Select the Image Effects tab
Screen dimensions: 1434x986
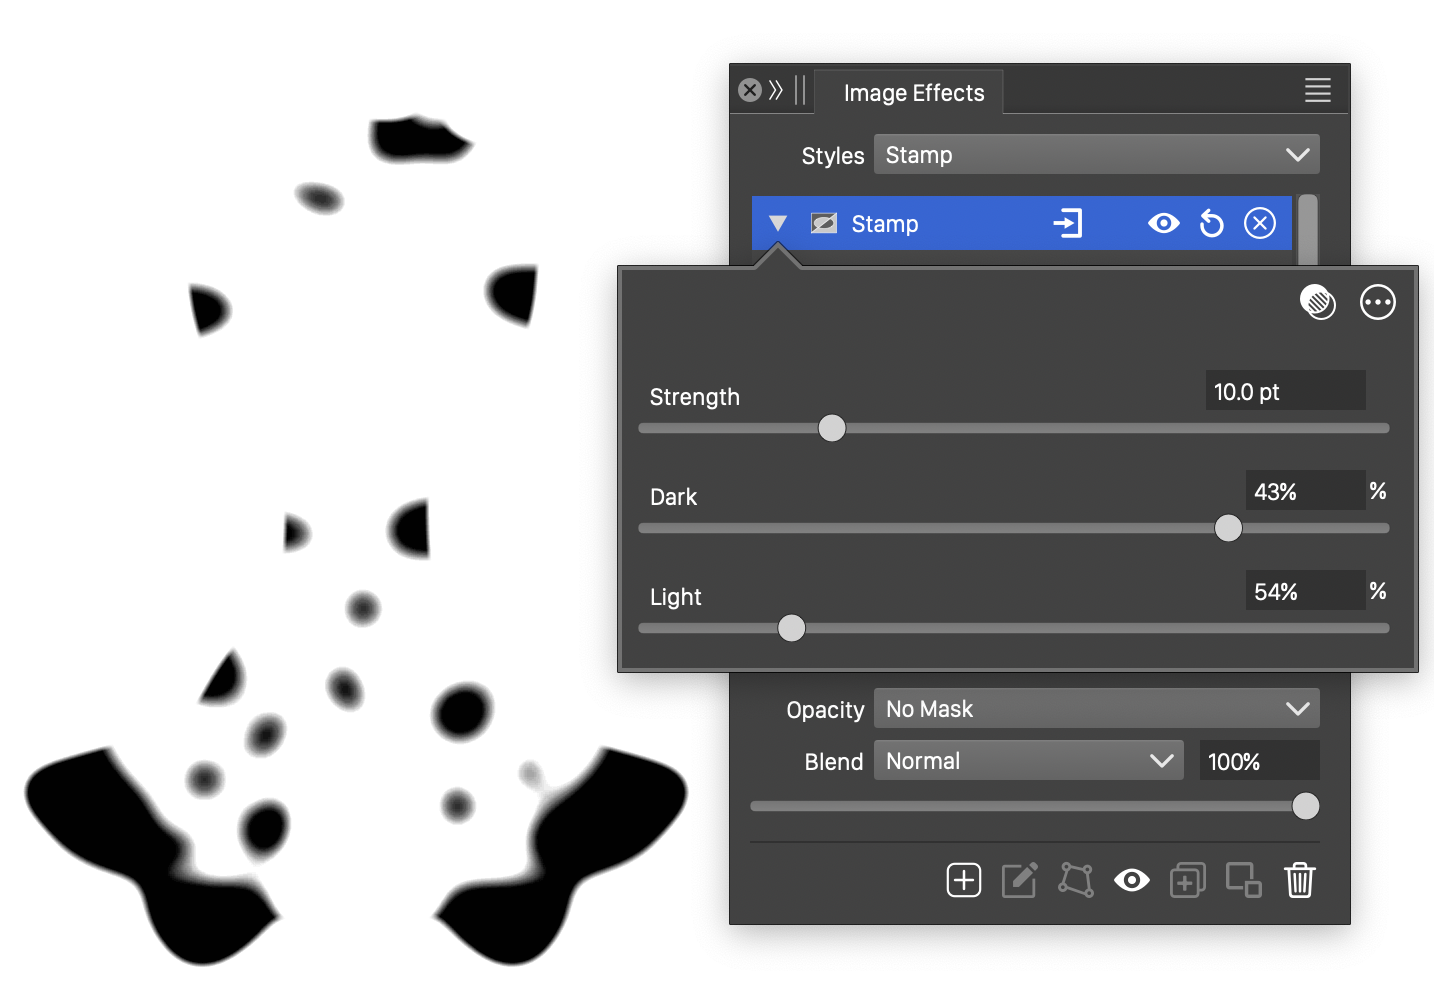[x=913, y=93]
